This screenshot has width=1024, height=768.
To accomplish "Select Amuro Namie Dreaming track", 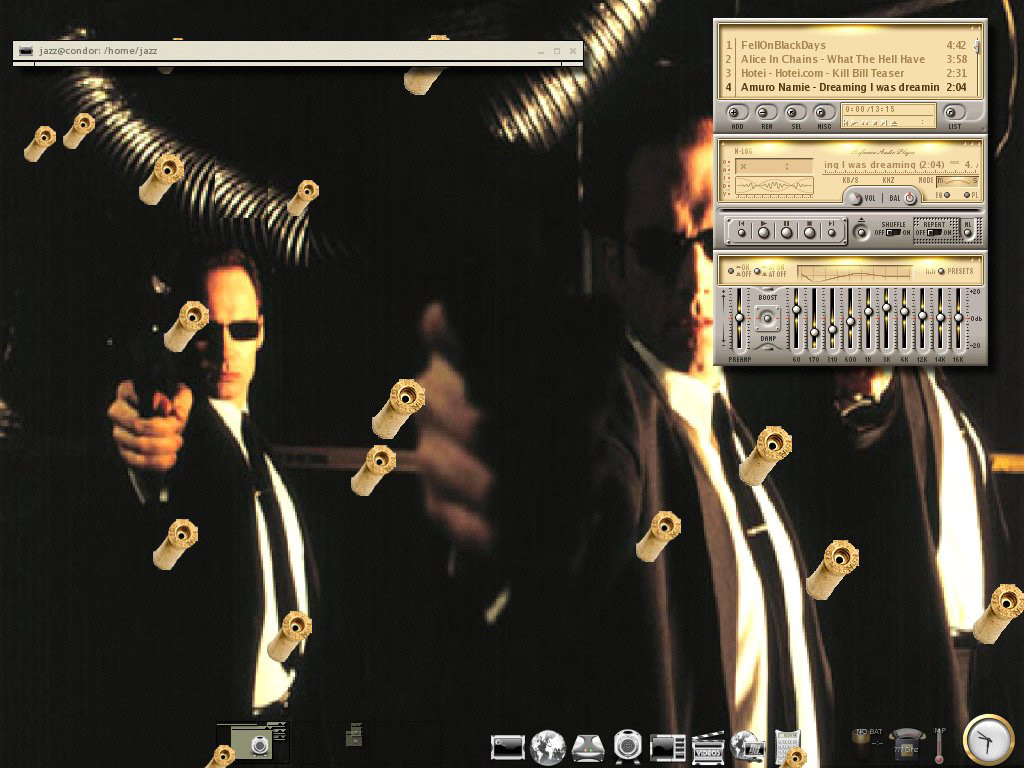I will (846, 87).
